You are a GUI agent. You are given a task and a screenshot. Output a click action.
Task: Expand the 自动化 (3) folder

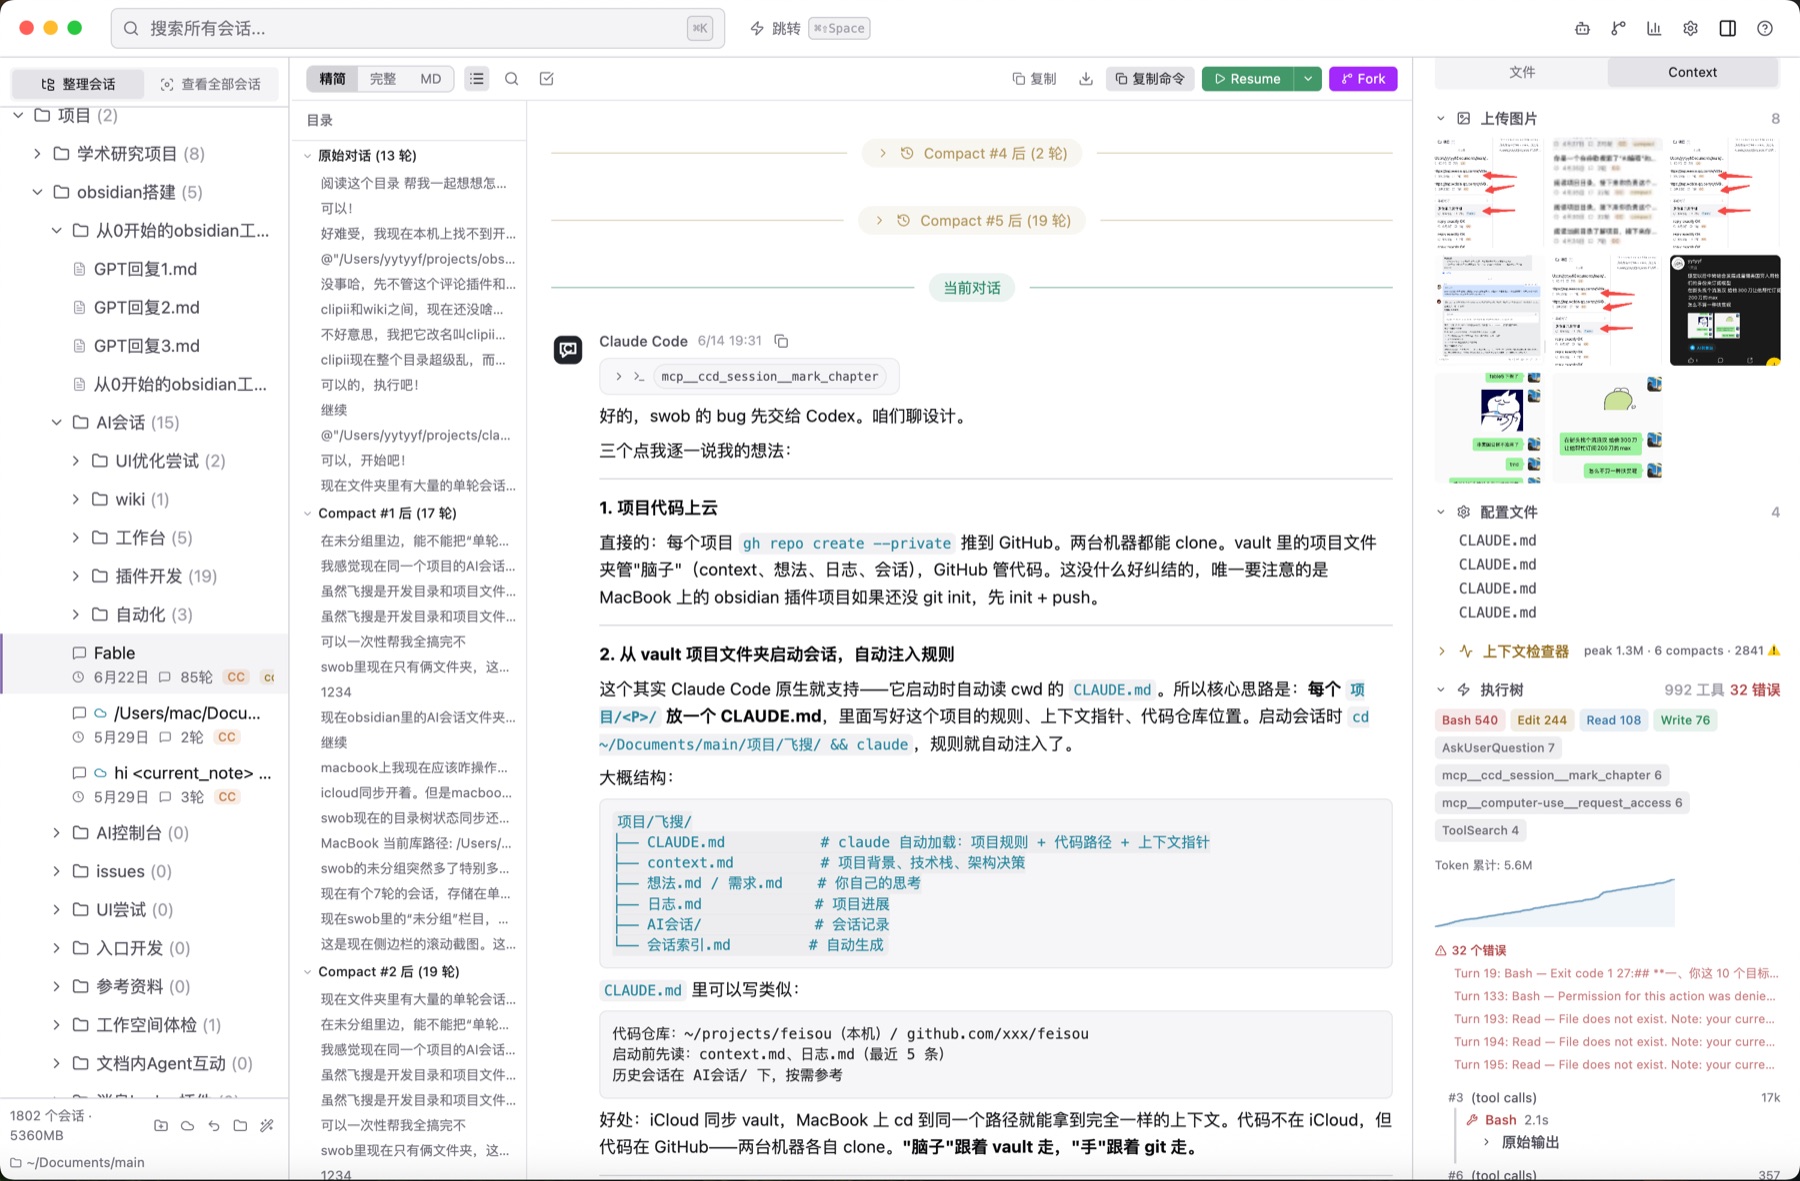[75, 614]
